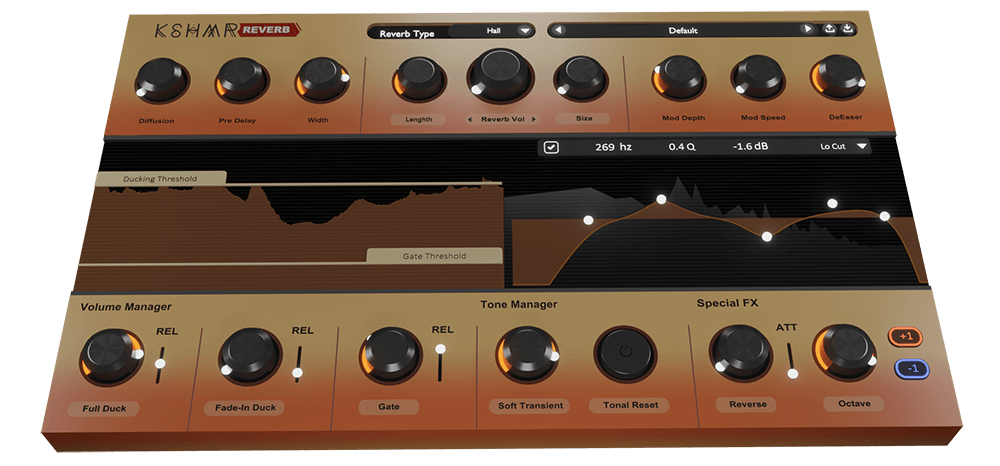Select the lowest EQ node in the dip
The width and height of the screenshot is (1000, 466).
(x=767, y=237)
